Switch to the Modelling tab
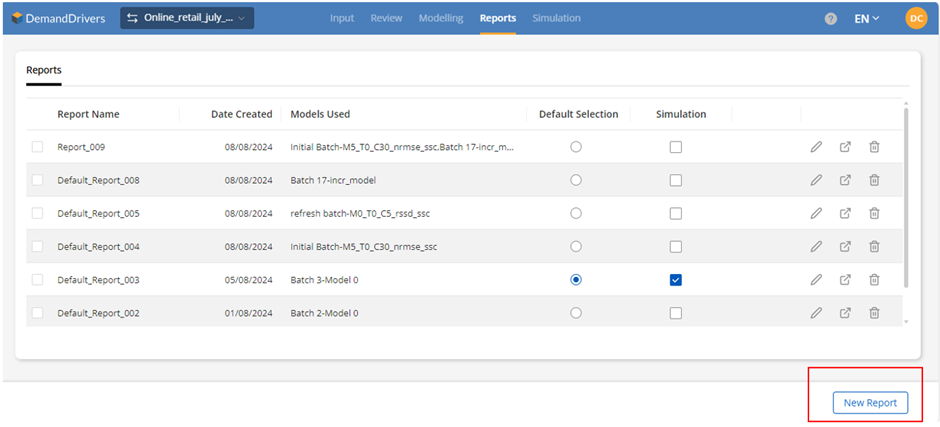This screenshot has height=427, width=940. coord(441,18)
